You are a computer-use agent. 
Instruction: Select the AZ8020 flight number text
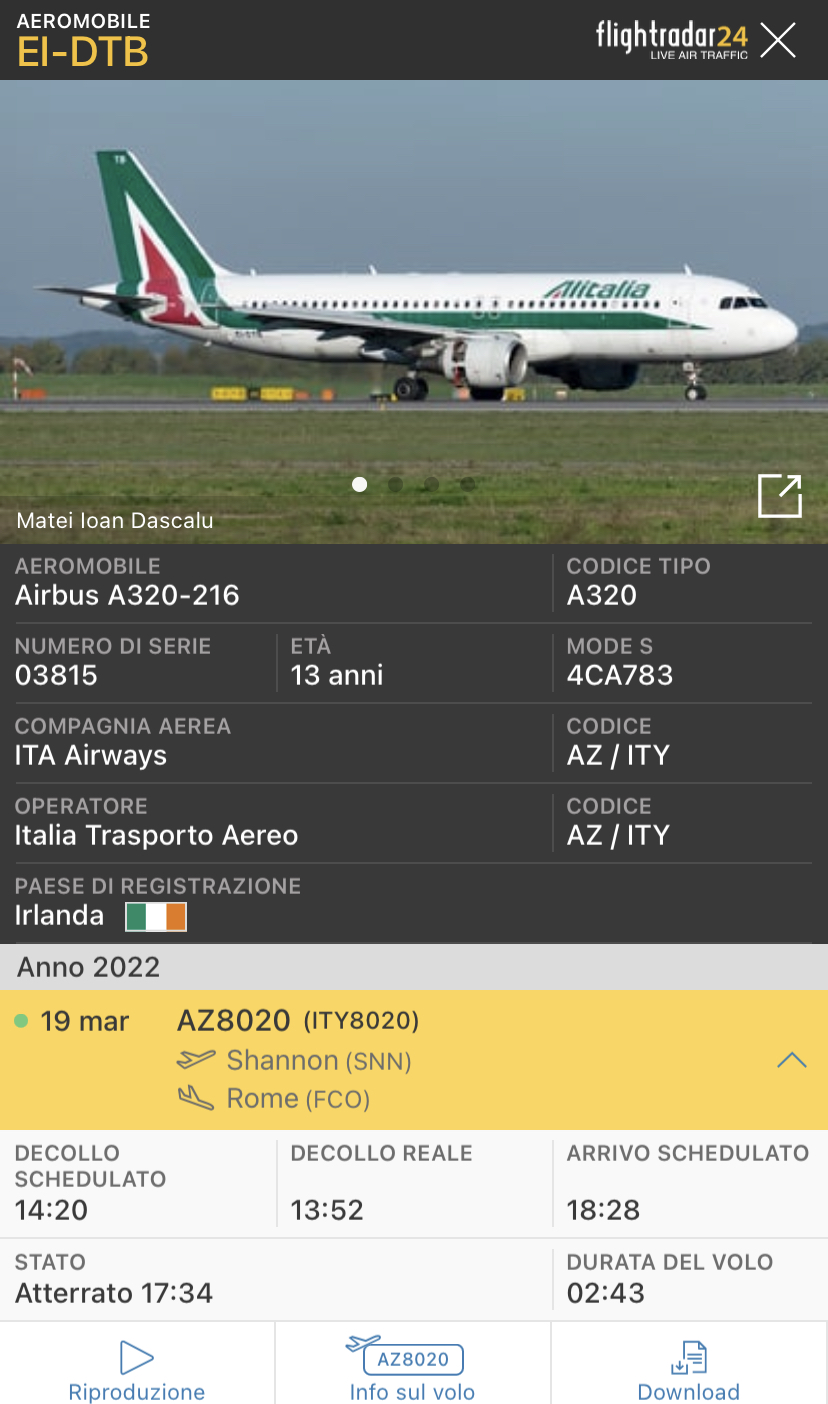point(234,1021)
